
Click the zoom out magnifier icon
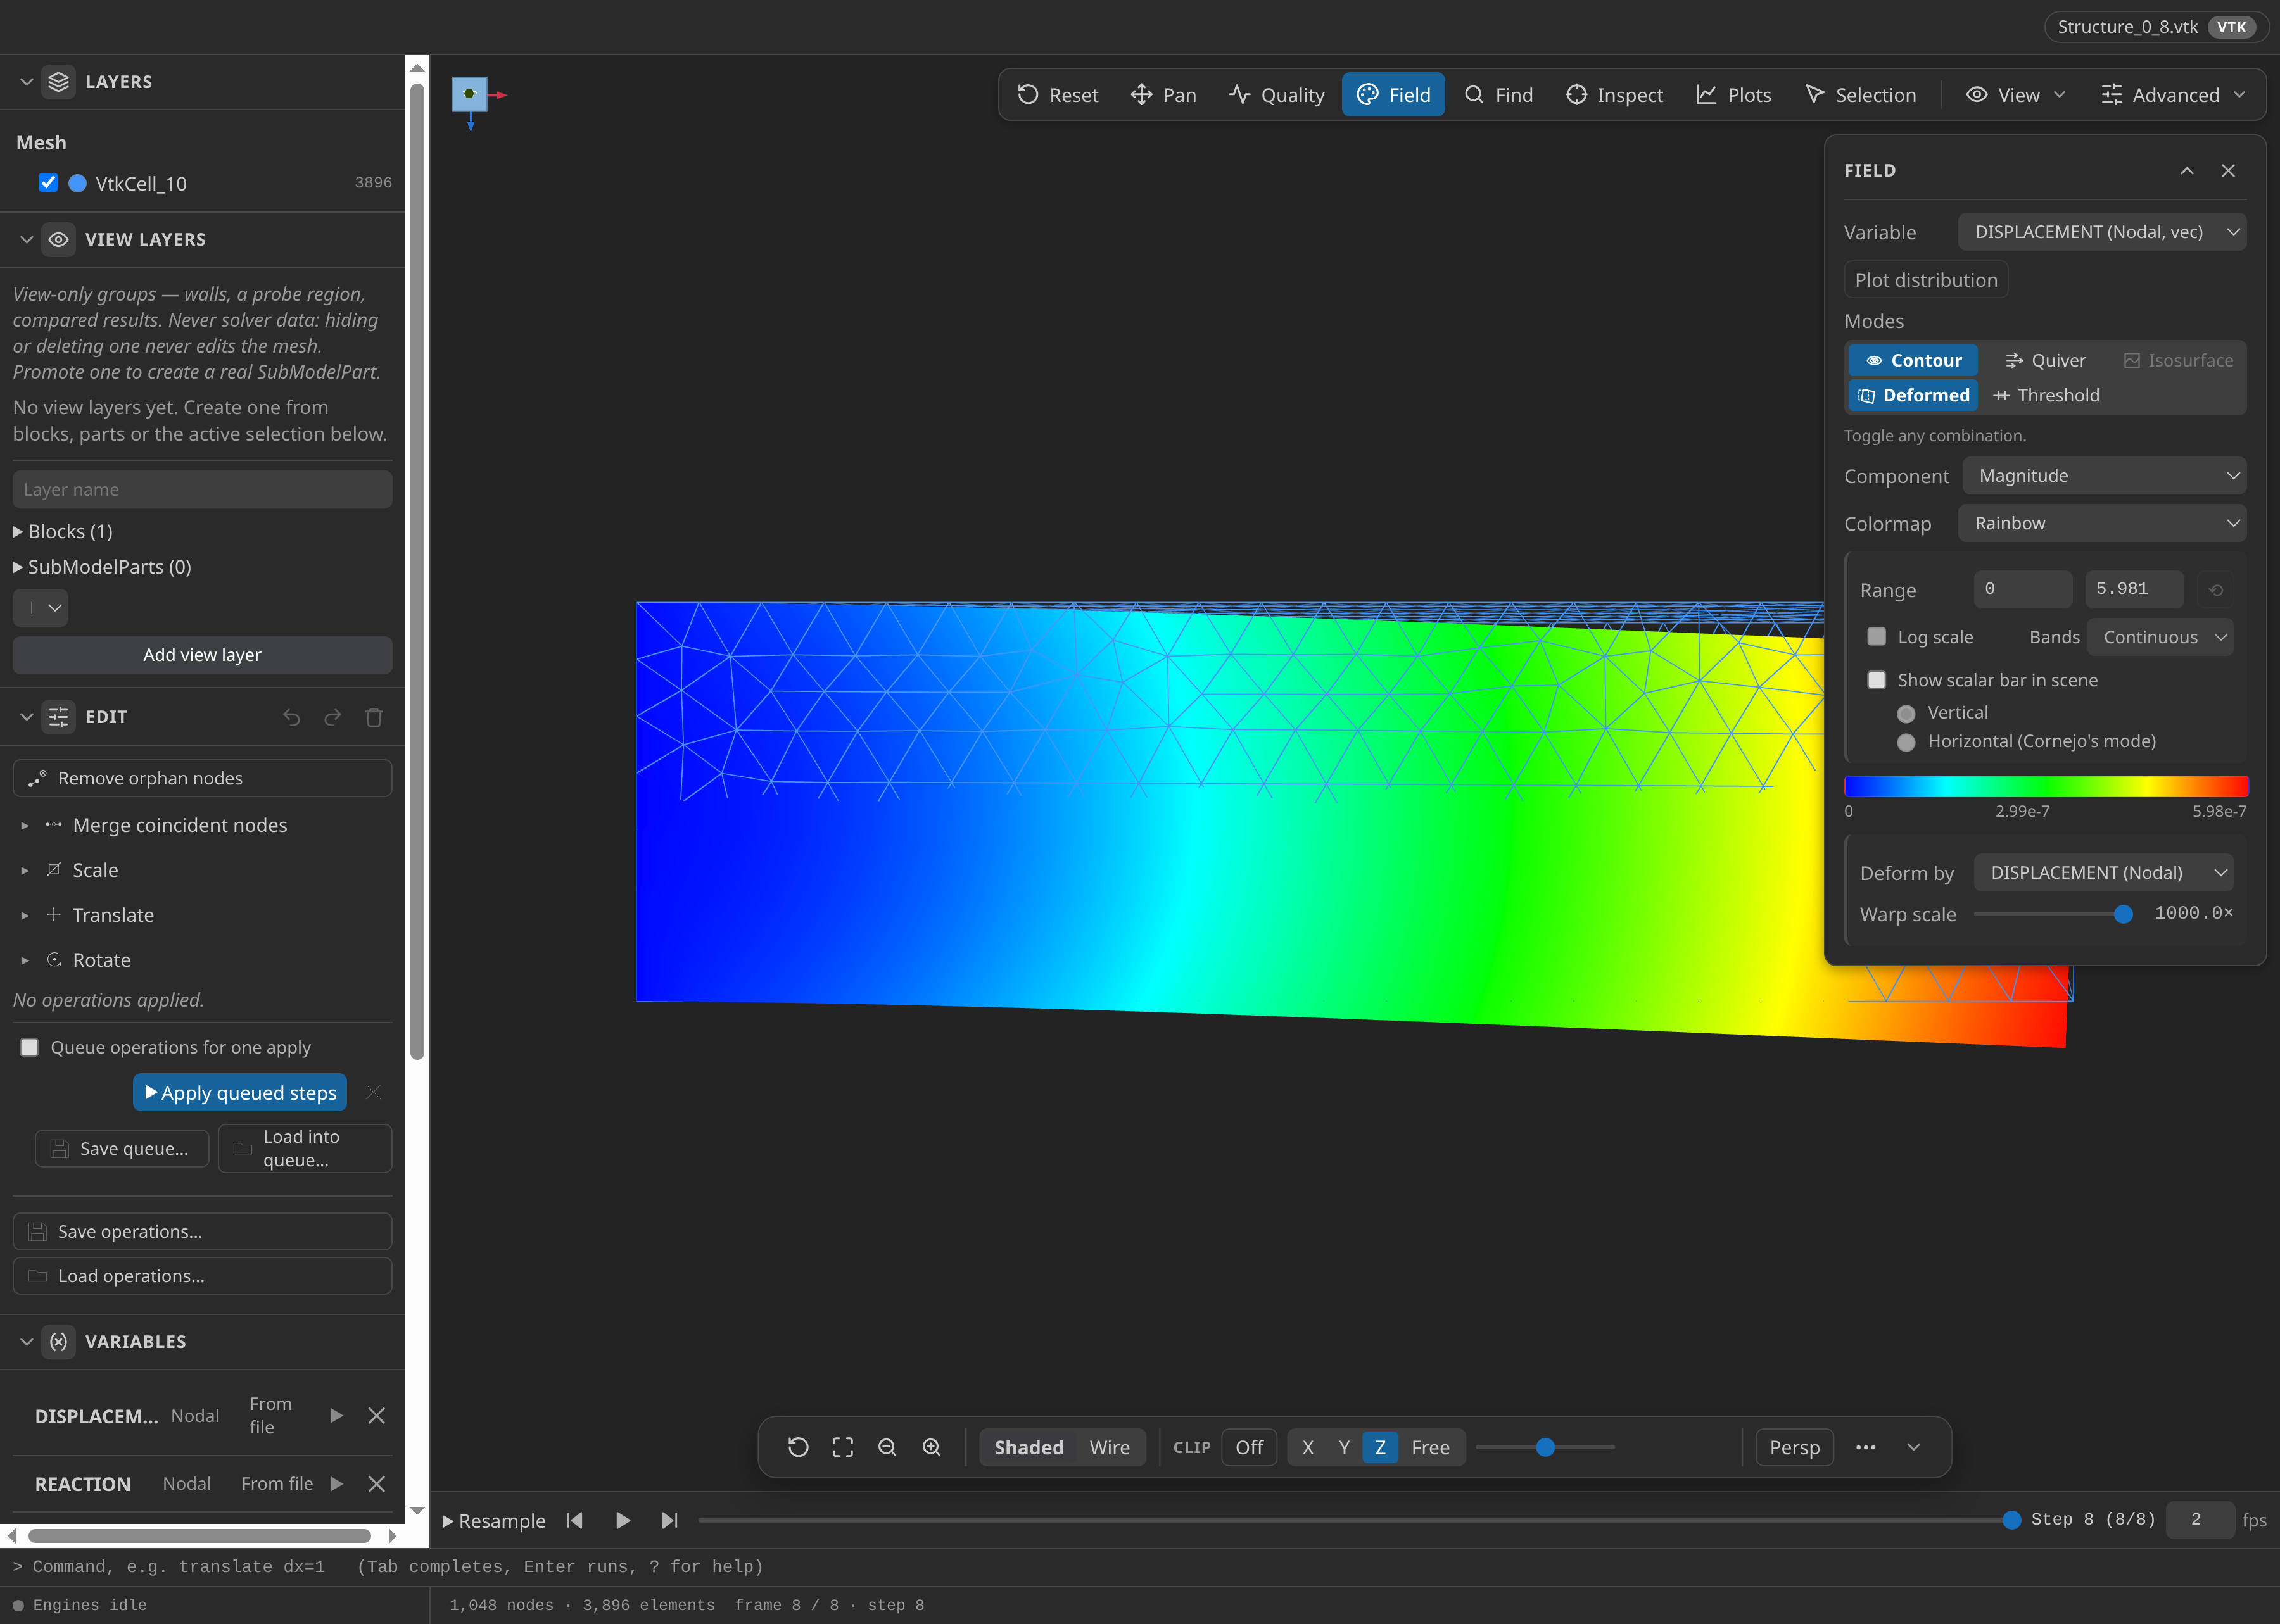[887, 1447]
